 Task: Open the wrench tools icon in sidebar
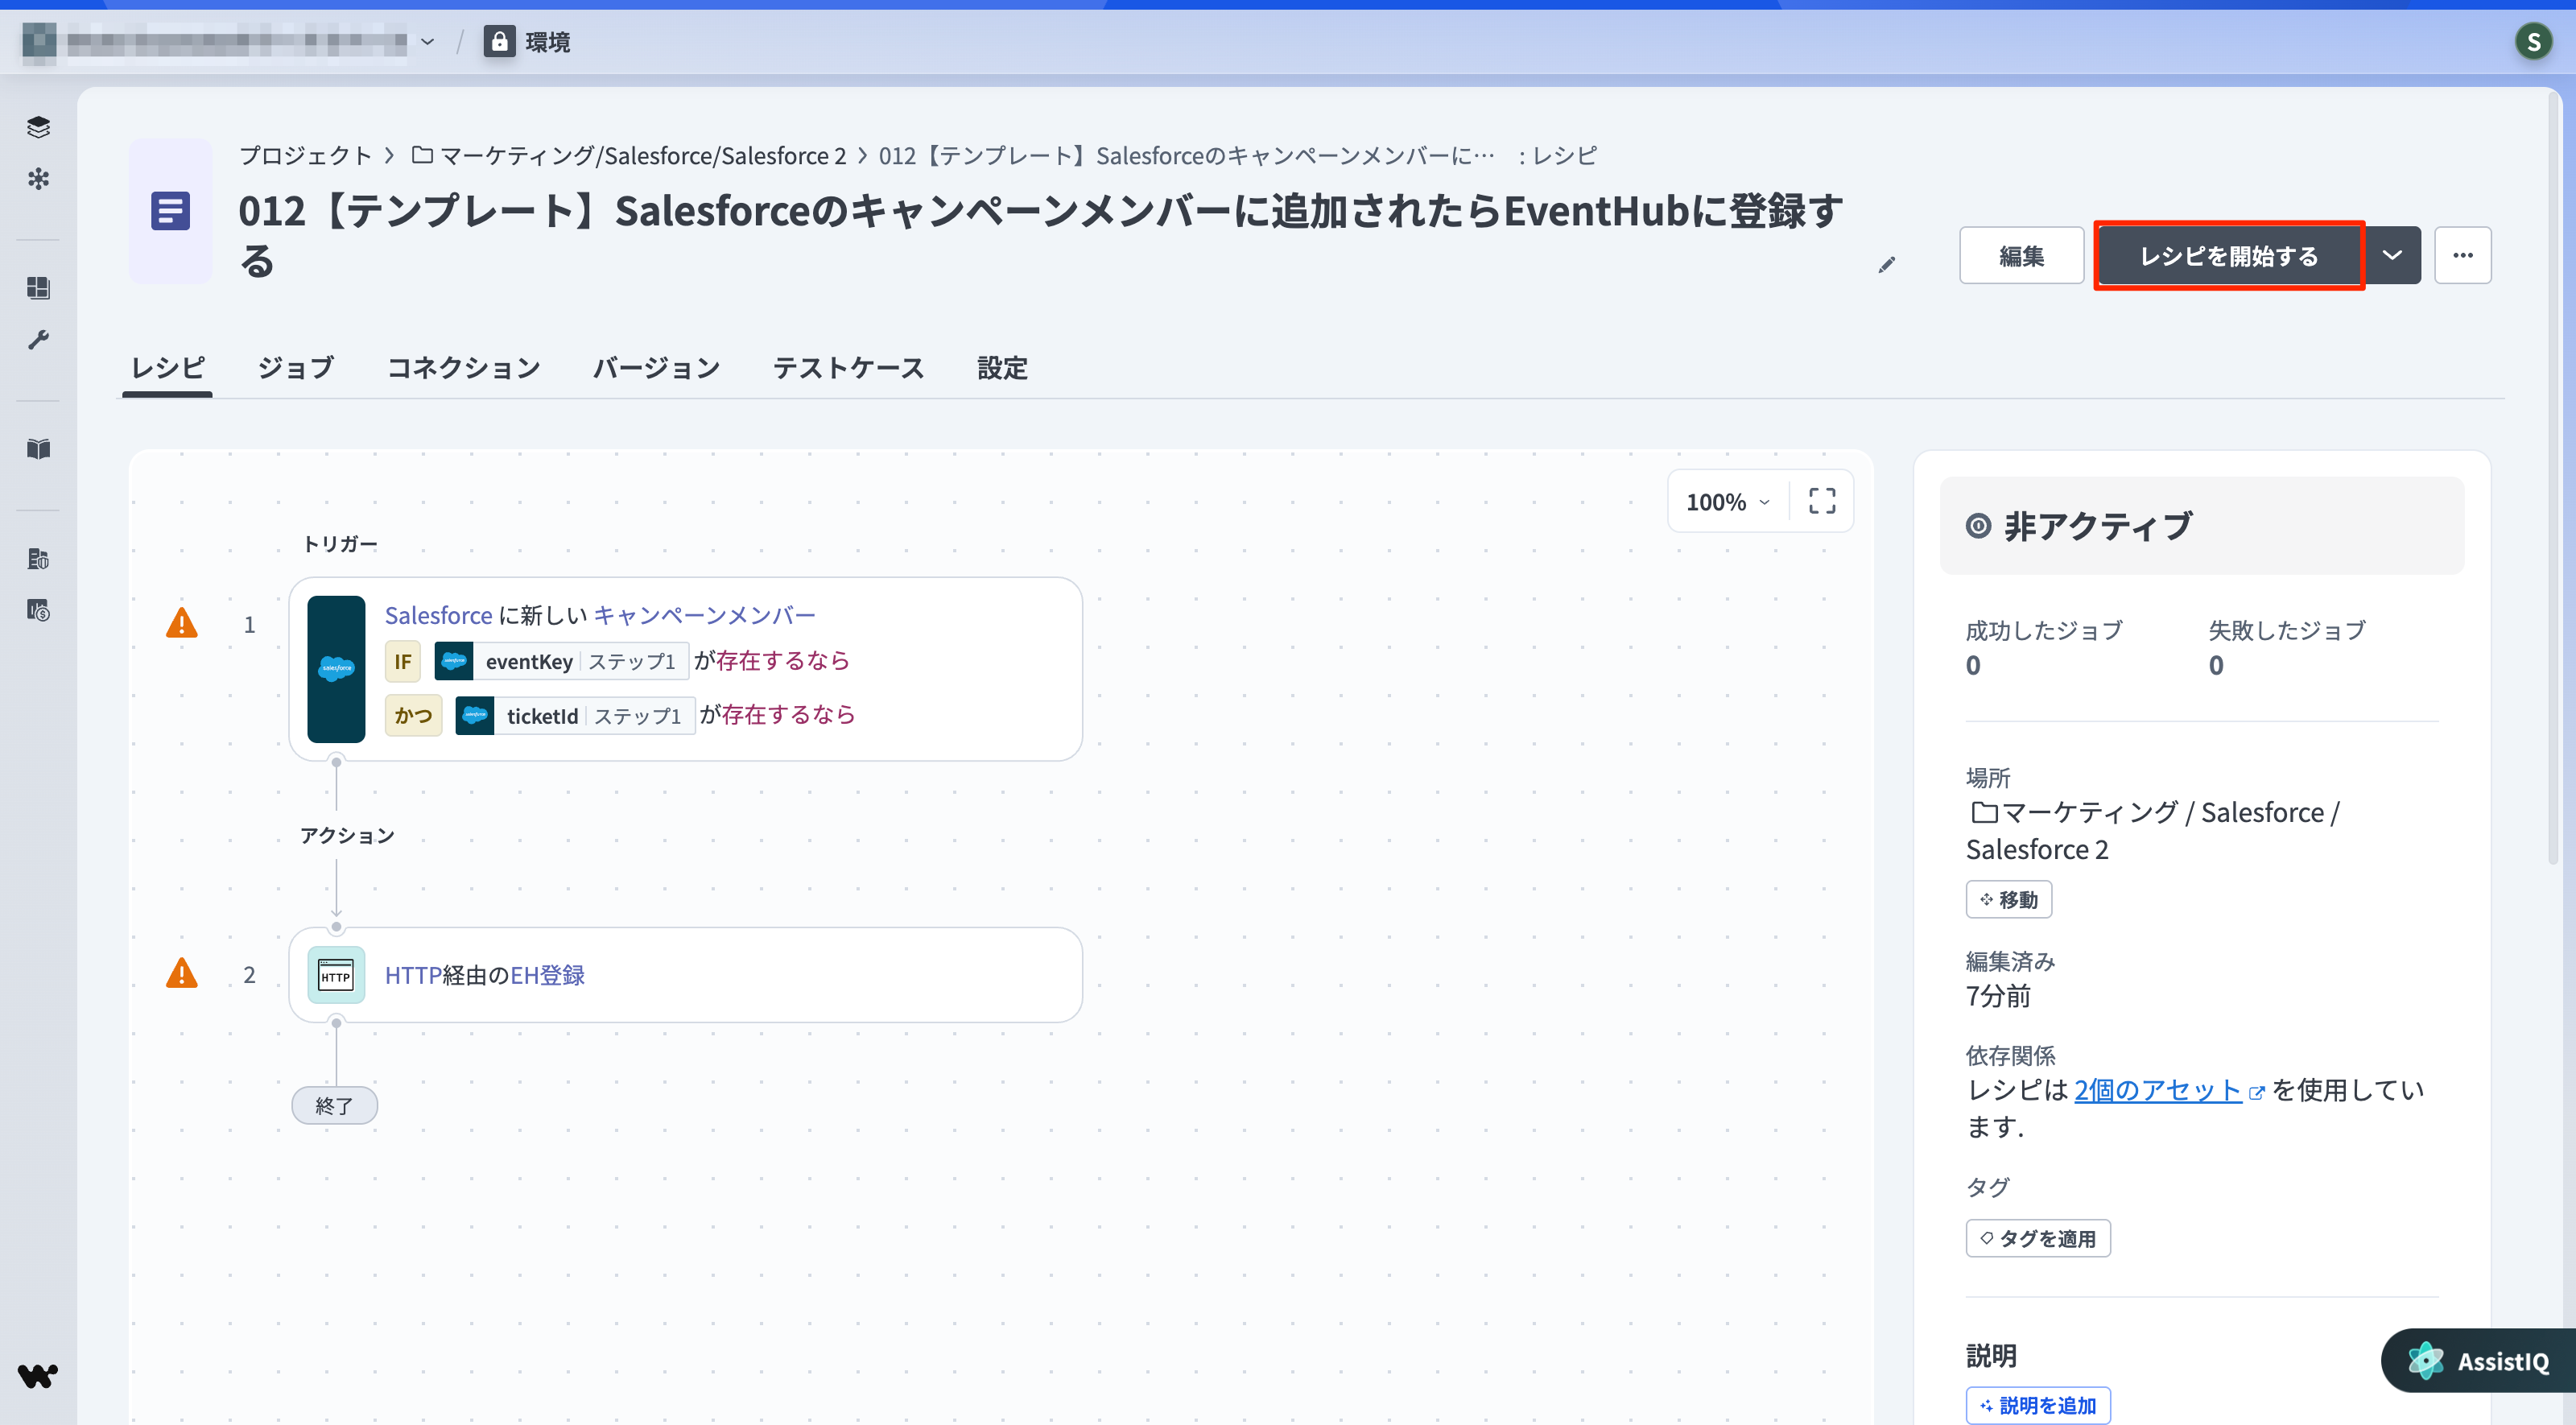click(x=38, y=340)
